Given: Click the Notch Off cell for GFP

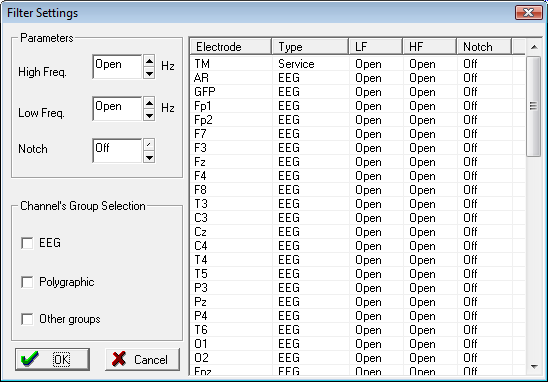Looking at the screenshot, I should [470, 92].
